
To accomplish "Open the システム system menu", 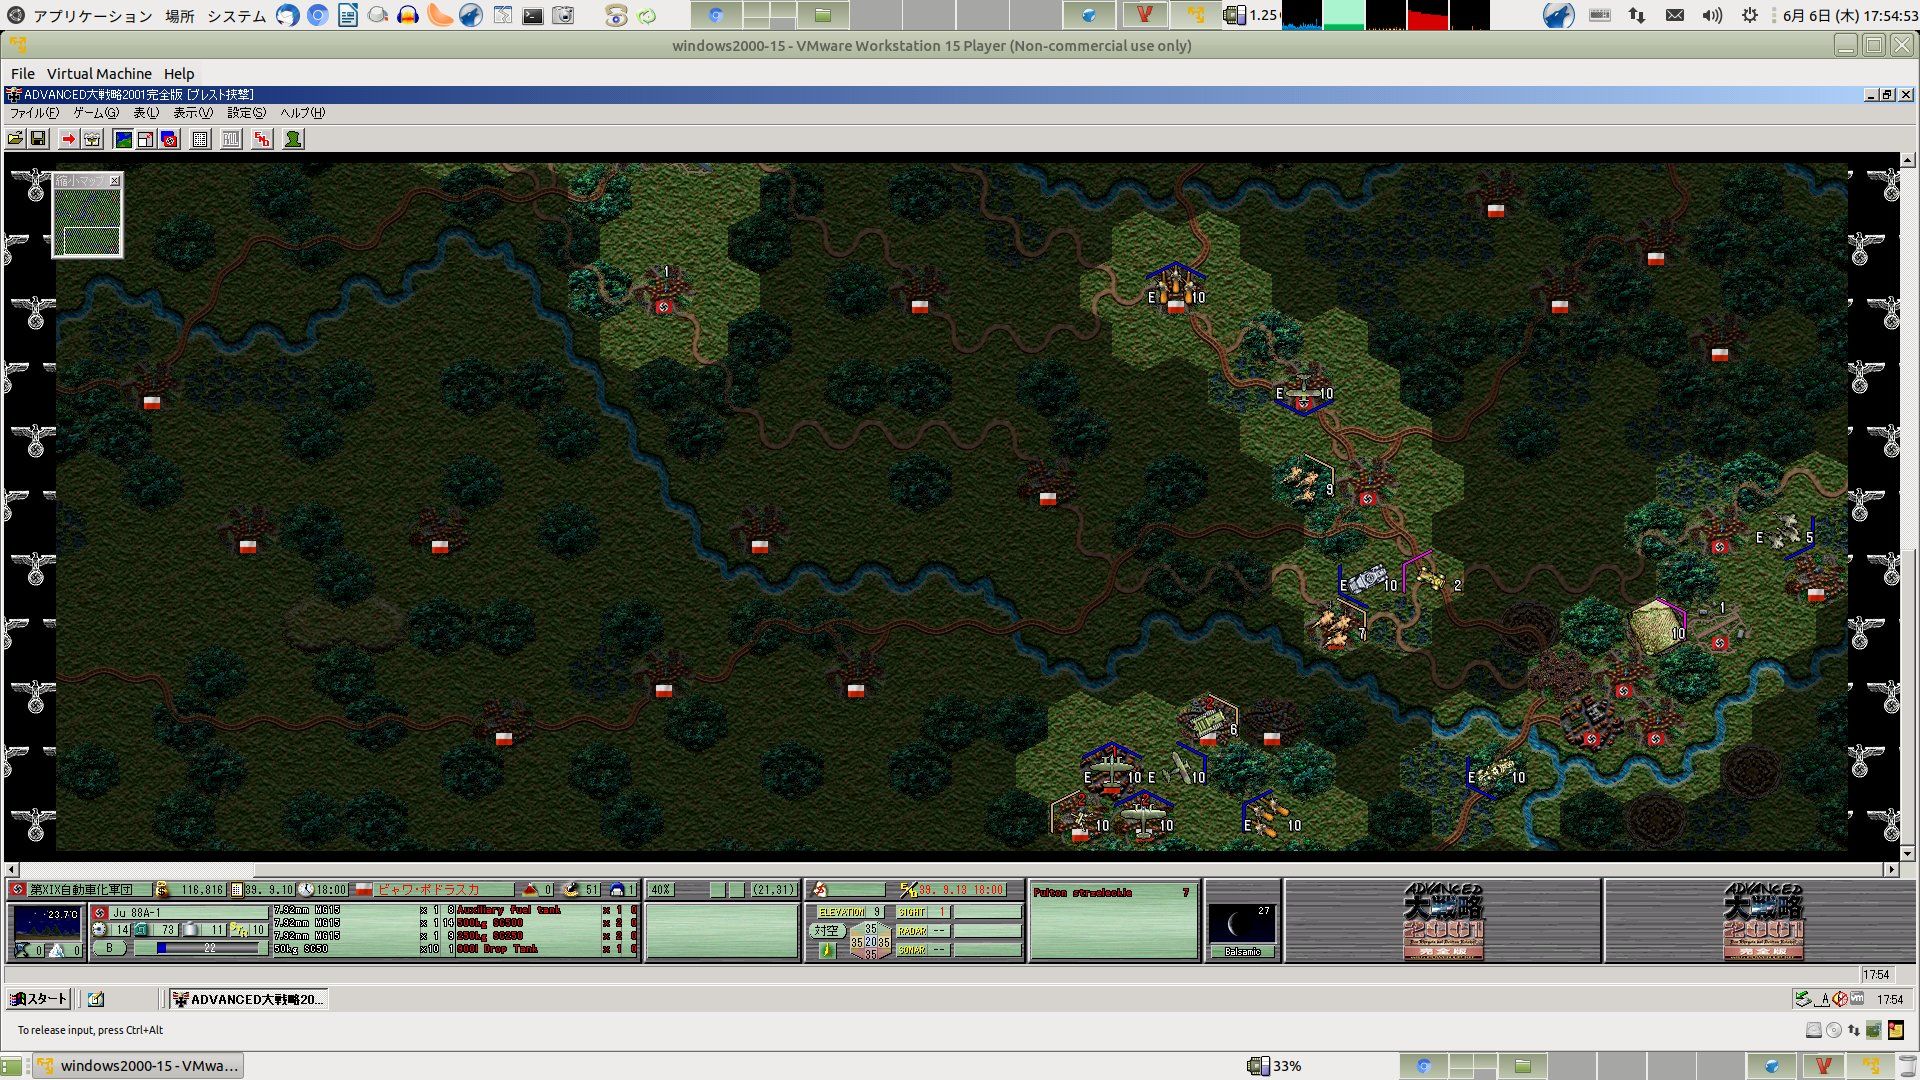I will 237,15.
